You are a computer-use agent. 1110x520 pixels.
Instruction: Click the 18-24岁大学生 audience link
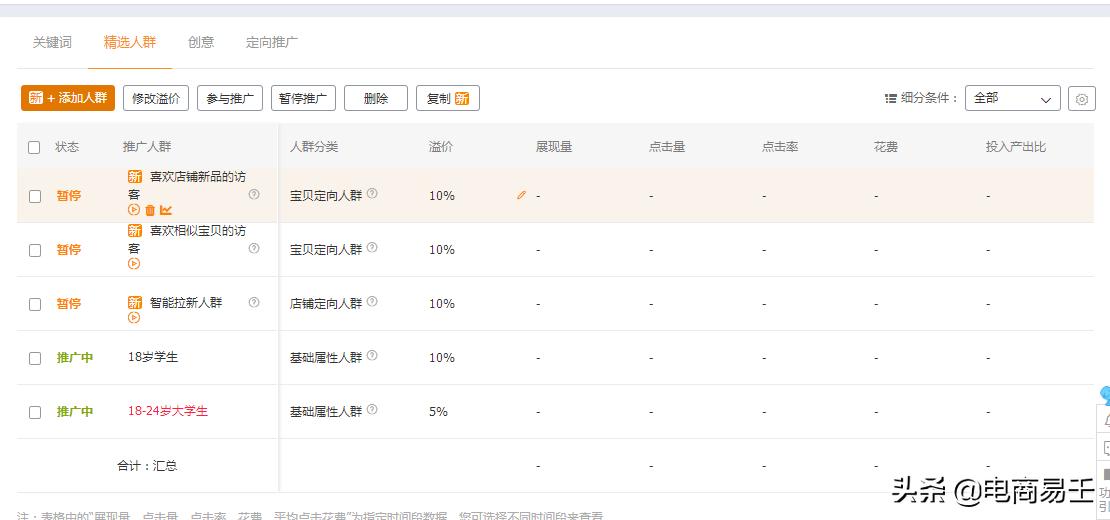point(168,411)
